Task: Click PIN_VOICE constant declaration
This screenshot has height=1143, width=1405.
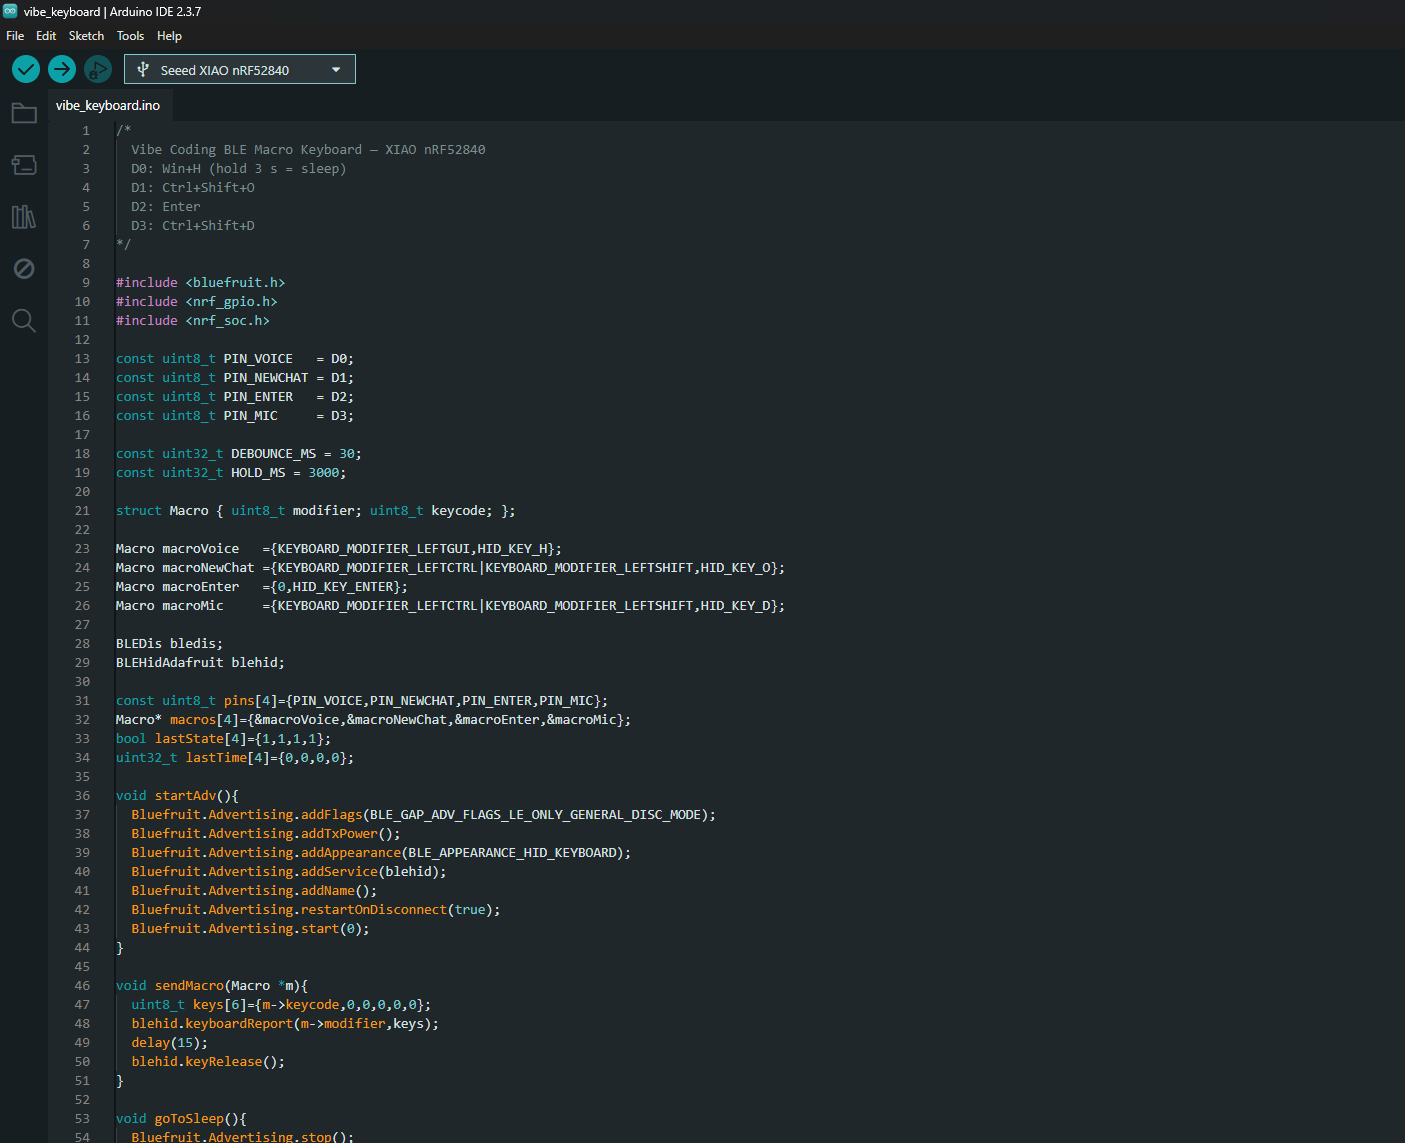Action: pyautogui.click(x=234, y=359)
